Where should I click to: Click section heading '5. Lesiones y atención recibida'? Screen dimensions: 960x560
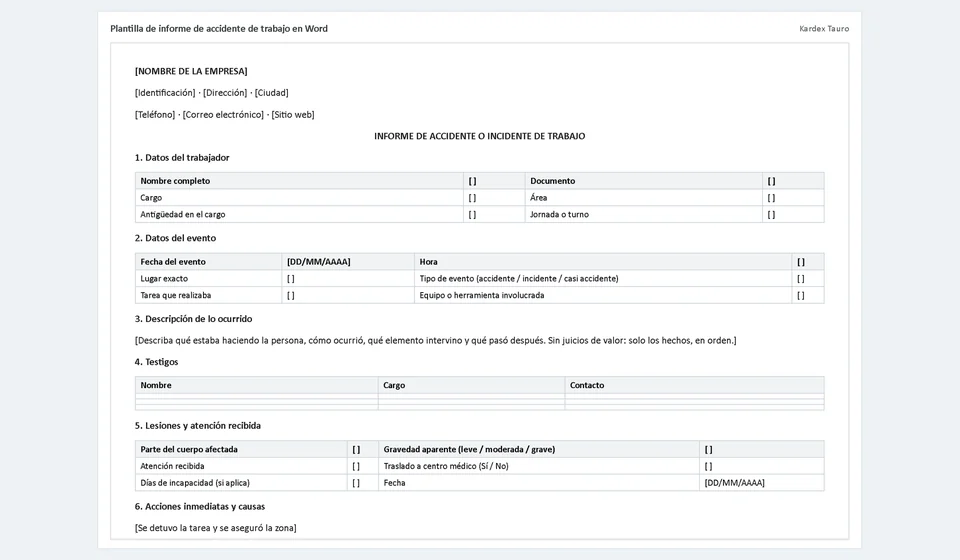click(x=198, y=425)
